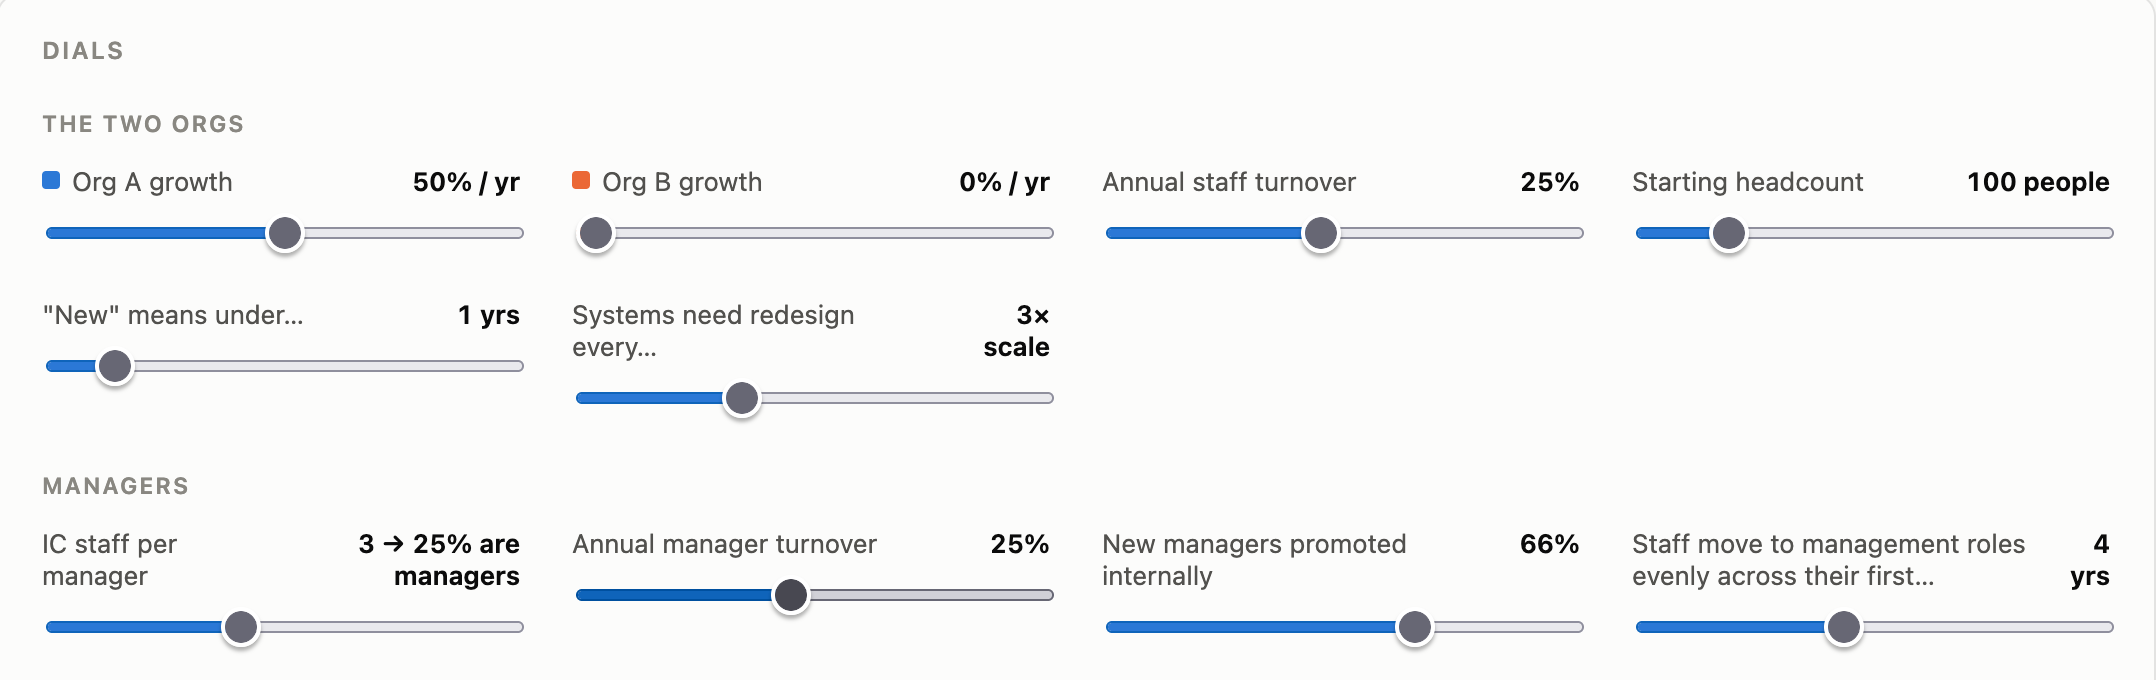Screen dimensions: 2156x680
Task: Click the Annual manager turnover label
Action: click(x=724, y=544)
